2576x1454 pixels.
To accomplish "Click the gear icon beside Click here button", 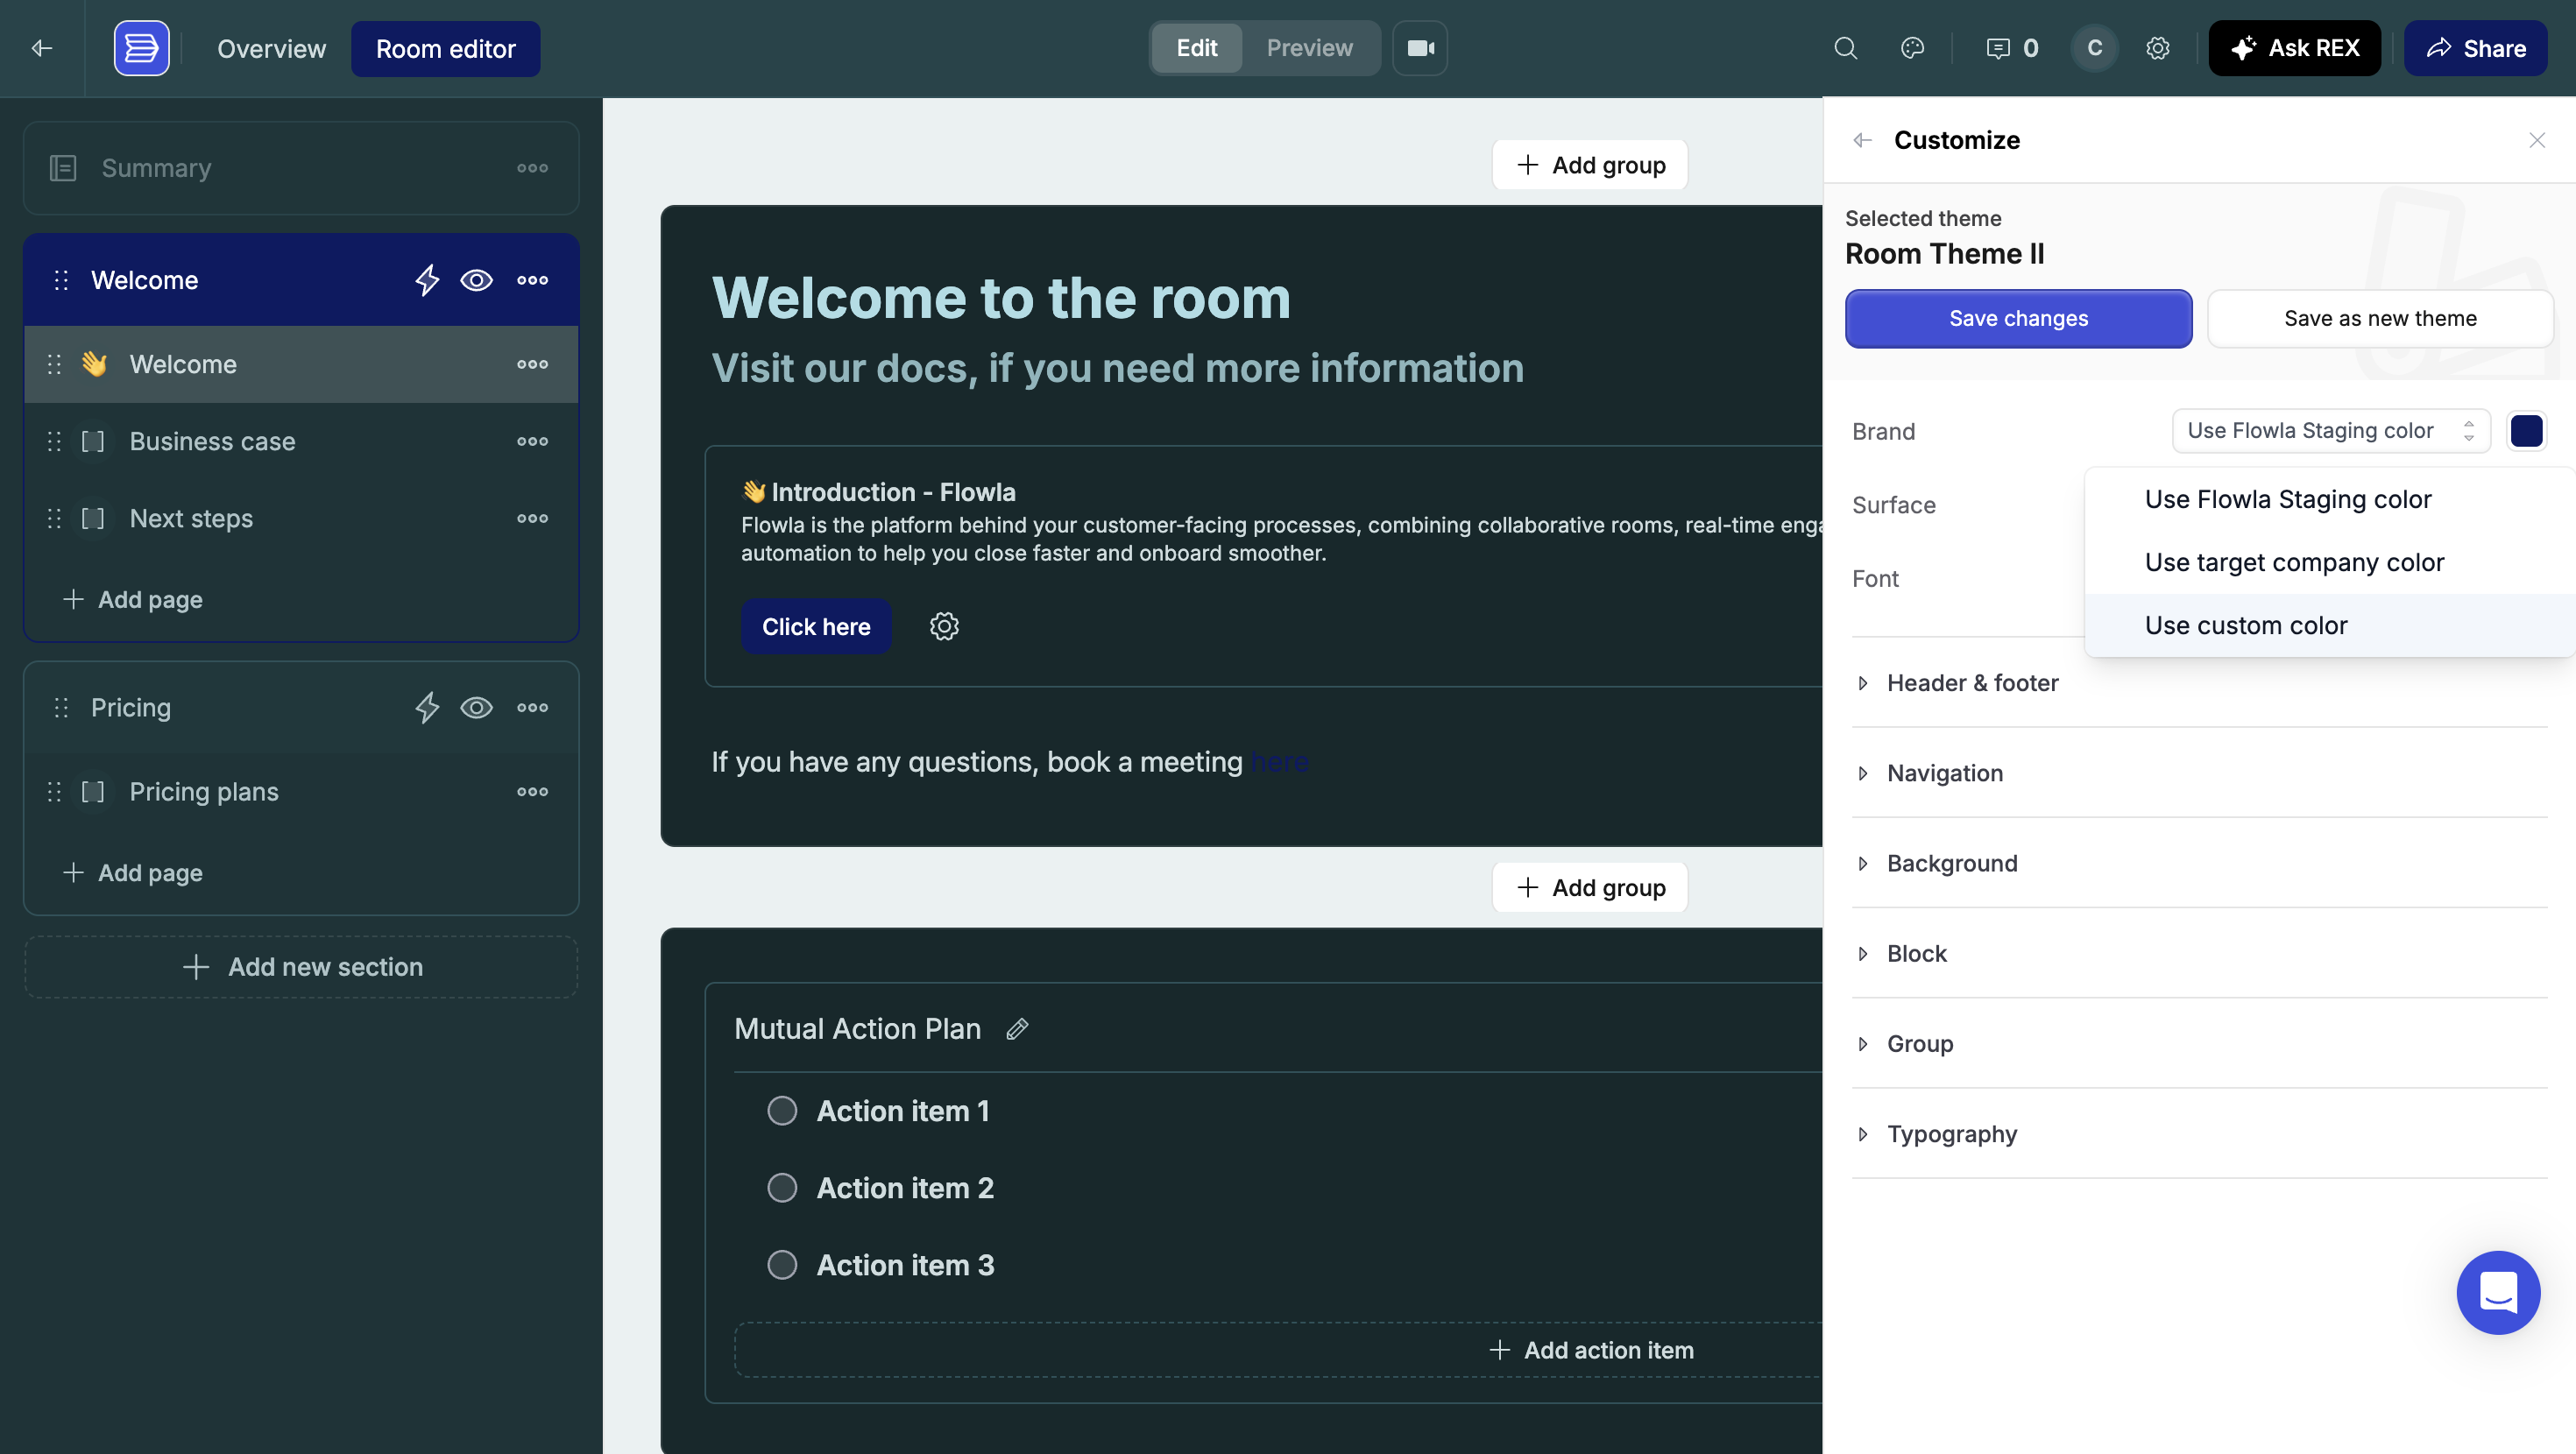I will pyautogui.click(x=944, y=626).
